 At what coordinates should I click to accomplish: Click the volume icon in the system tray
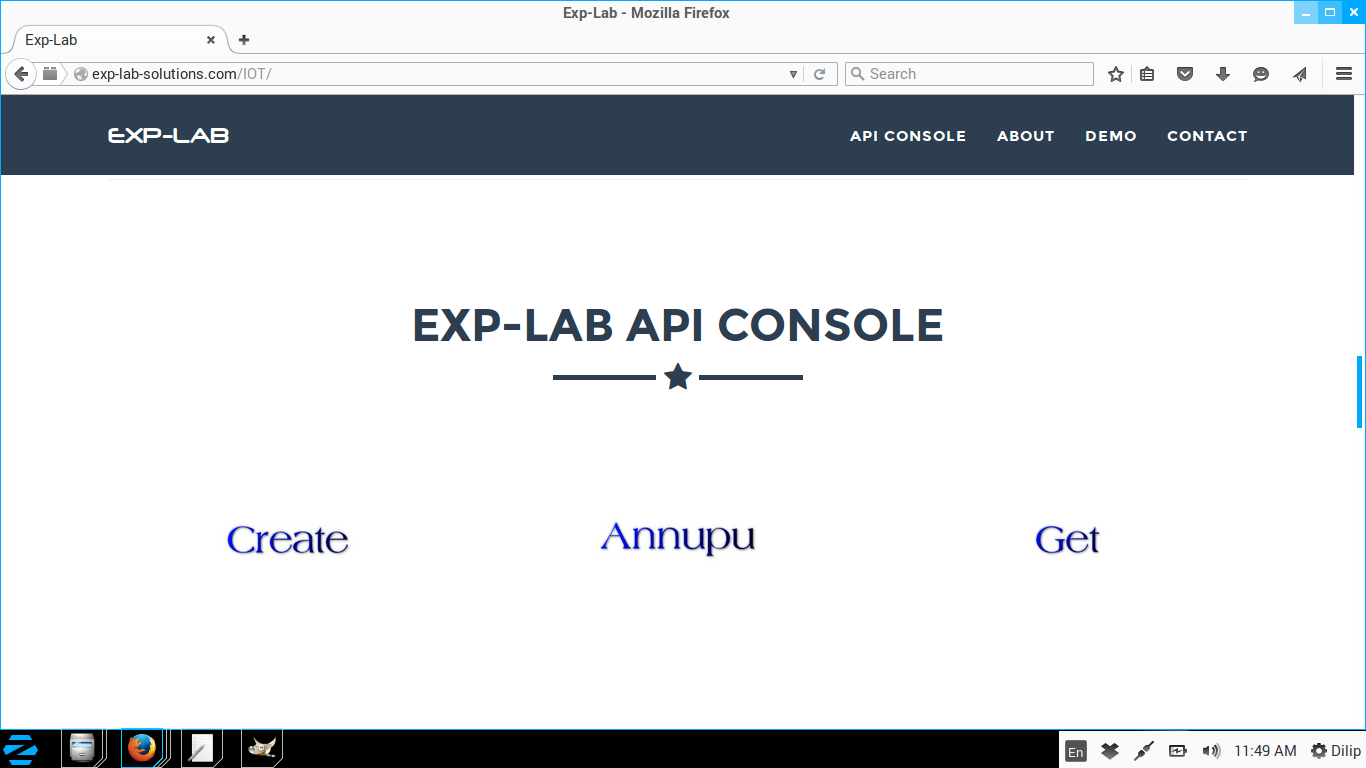(1211, 750)
